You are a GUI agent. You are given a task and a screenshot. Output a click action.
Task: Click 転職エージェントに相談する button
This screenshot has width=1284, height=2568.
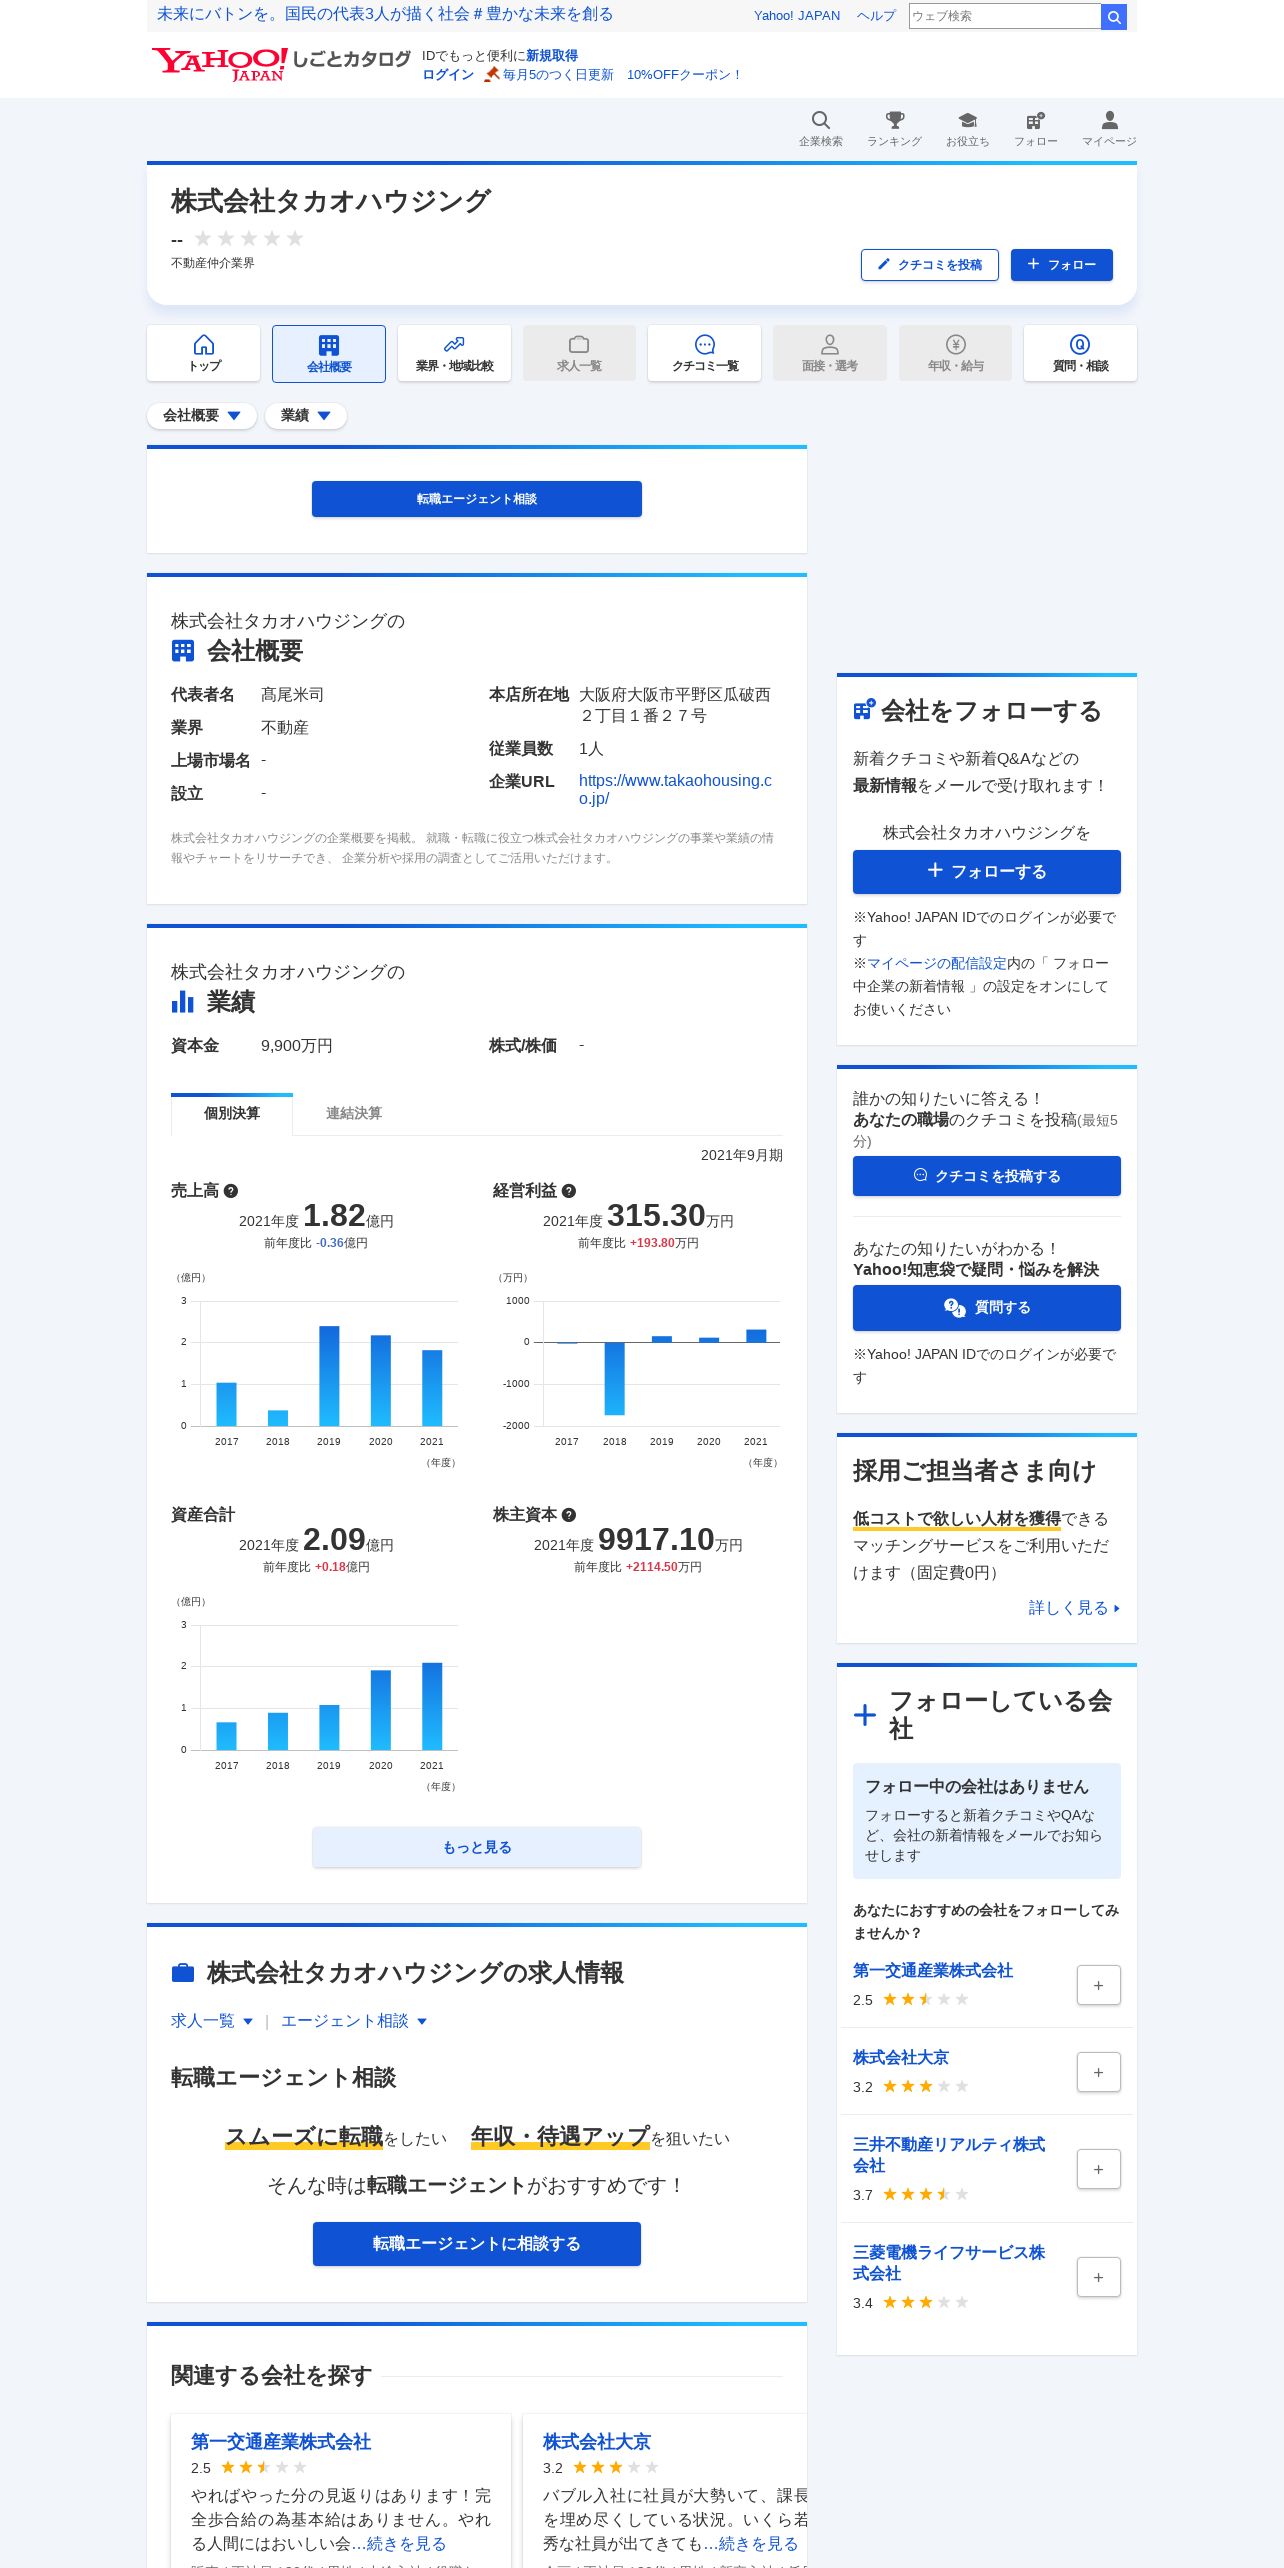pos(477,2243)
